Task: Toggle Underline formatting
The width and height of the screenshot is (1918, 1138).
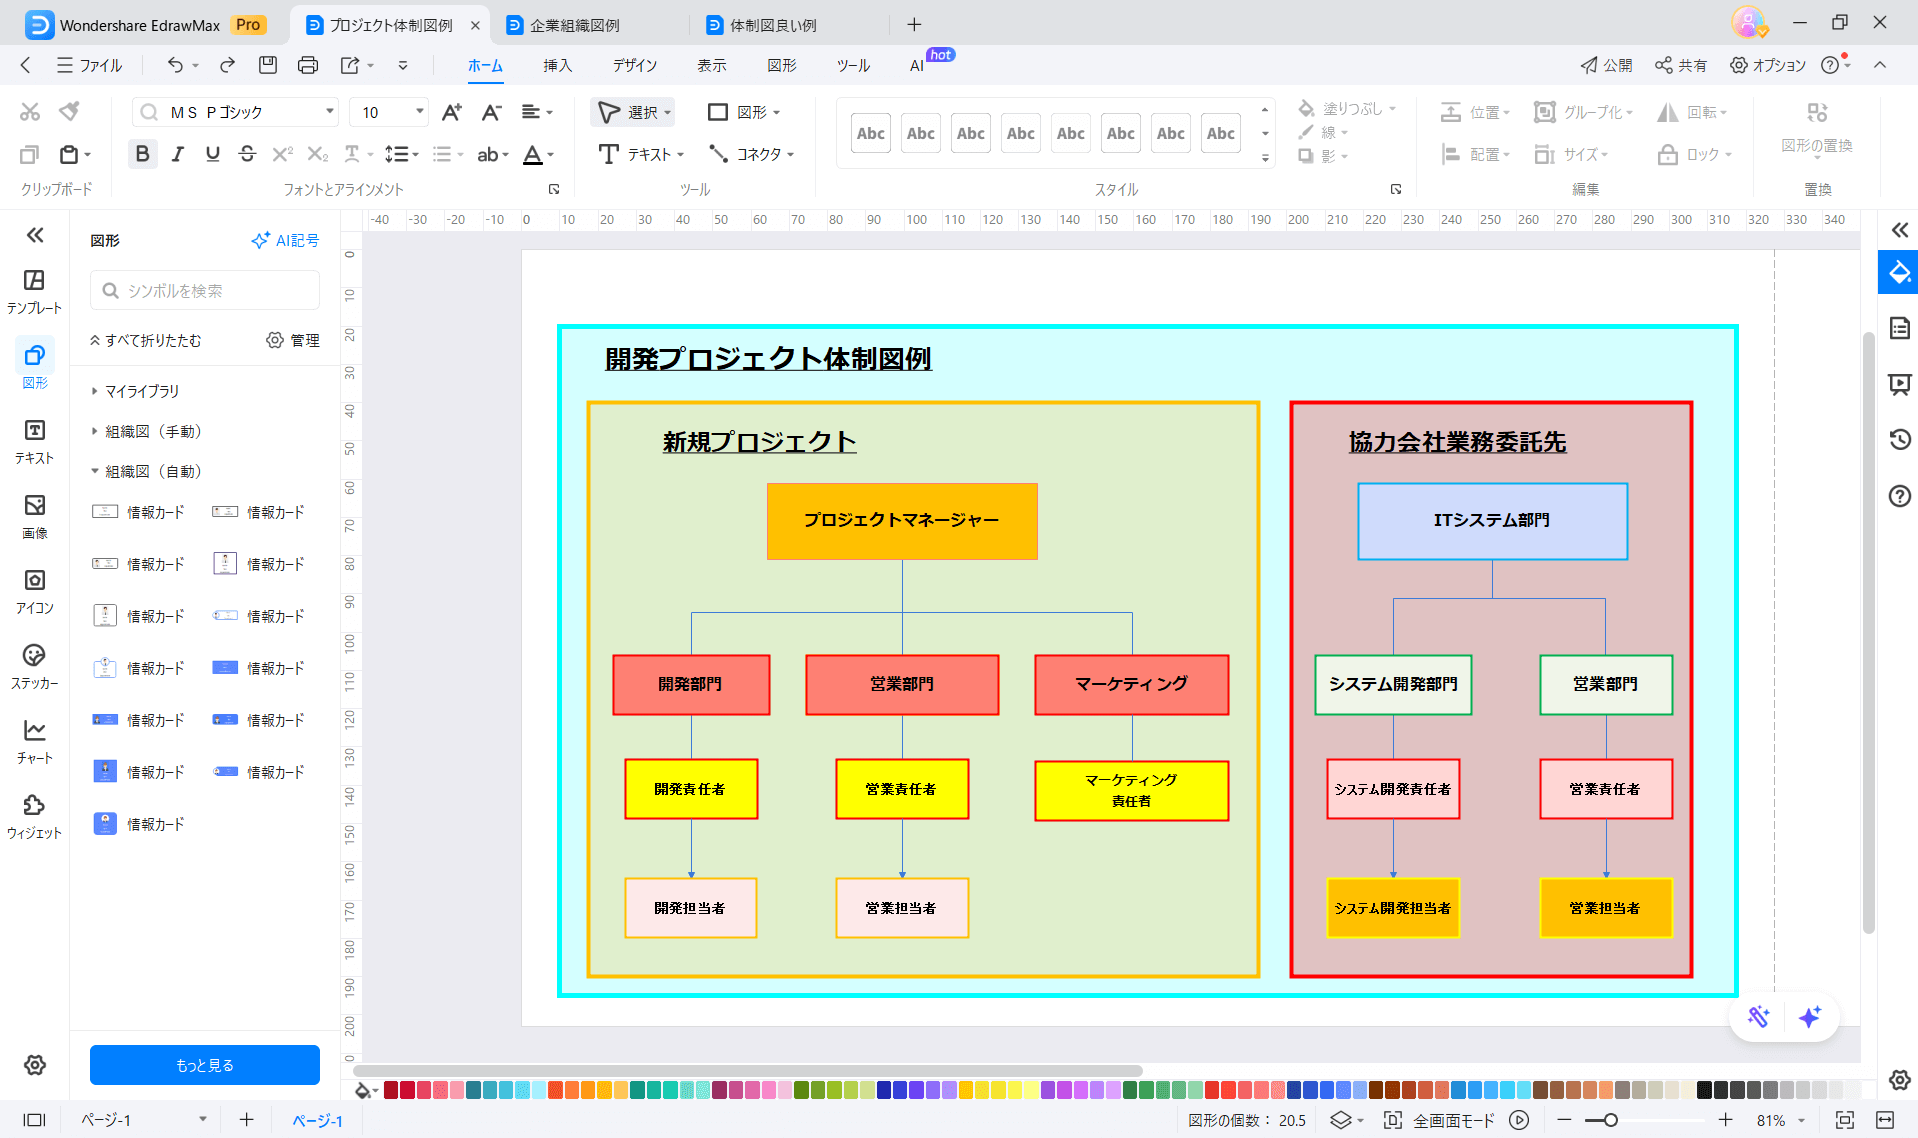Action: point(212,154)
